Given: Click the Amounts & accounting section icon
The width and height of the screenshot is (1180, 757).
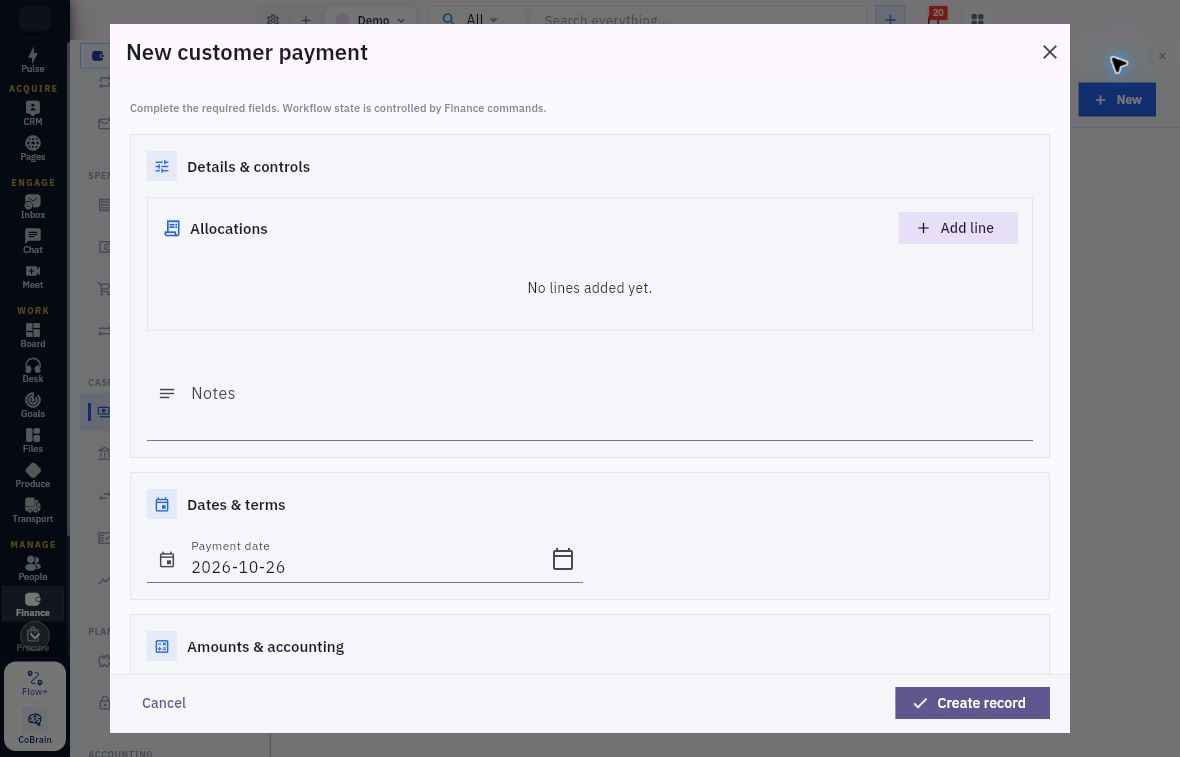Looking at the screenshot, I should click(x=162, y=646).
